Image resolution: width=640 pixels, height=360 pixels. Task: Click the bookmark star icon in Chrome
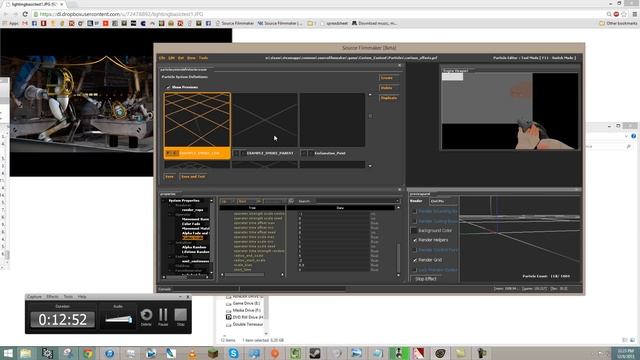pyautogui.click(x=624, y=14)
